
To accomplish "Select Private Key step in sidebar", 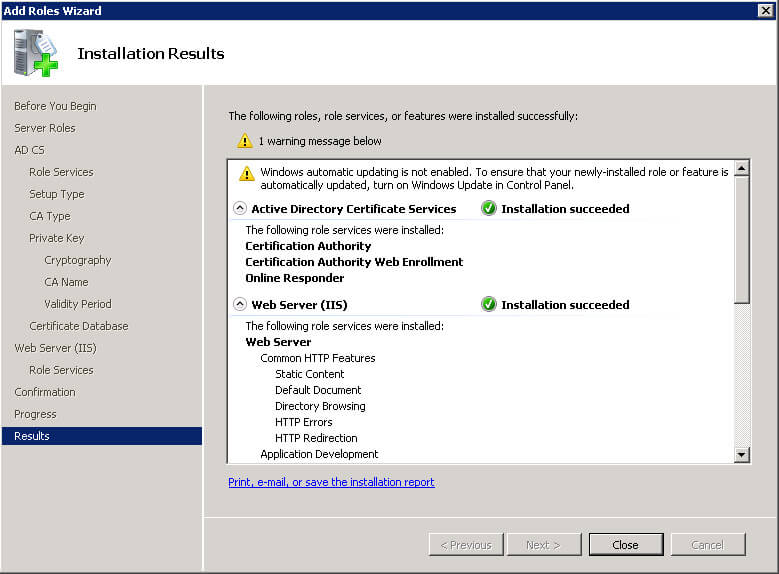I will pyautogui.click(x=57, y=238).
